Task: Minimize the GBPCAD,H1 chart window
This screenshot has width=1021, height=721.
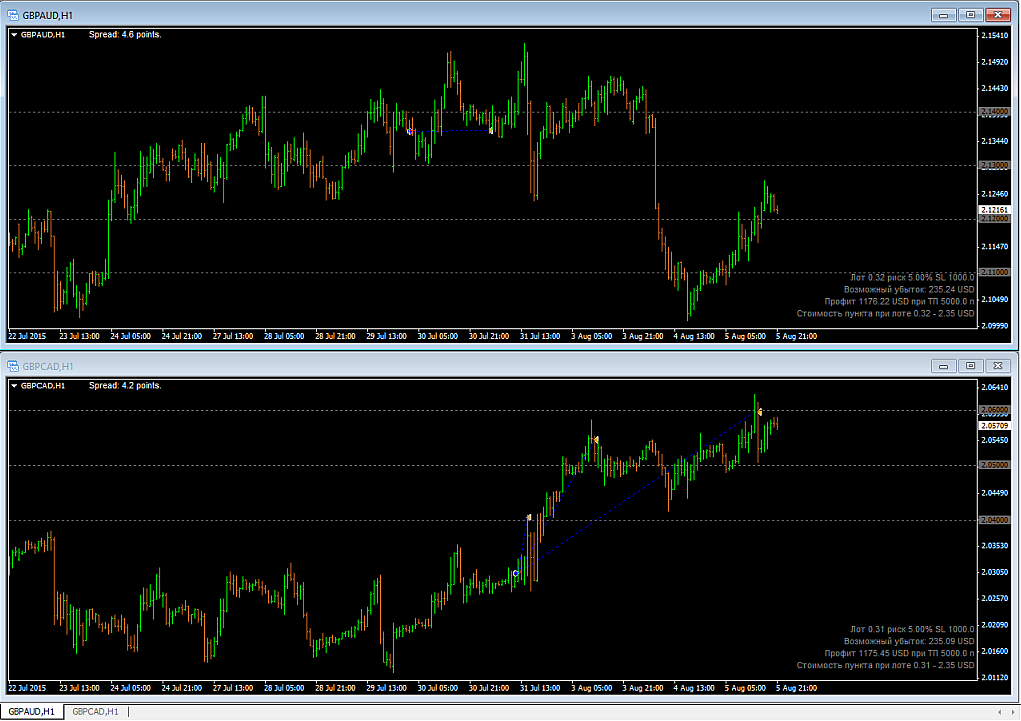Action: click(x=943, y=365)
